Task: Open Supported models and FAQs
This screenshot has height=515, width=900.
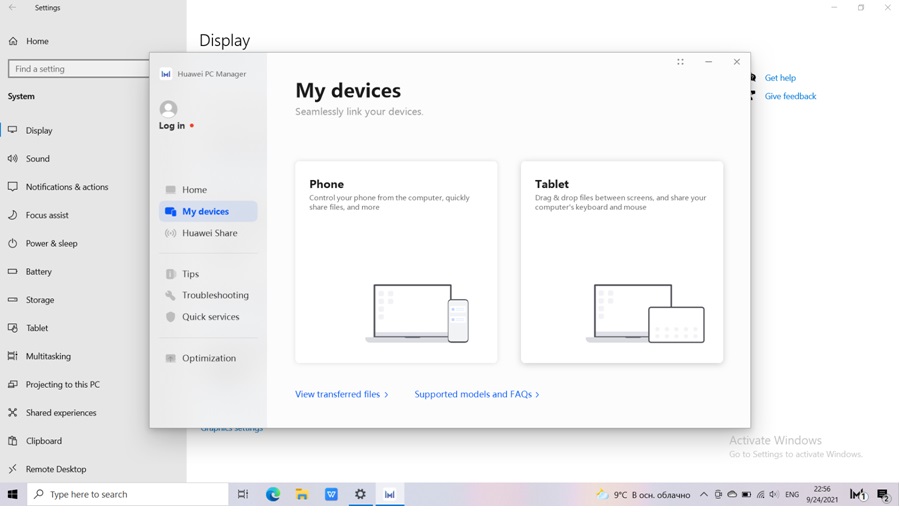Action: click(476, 394)
